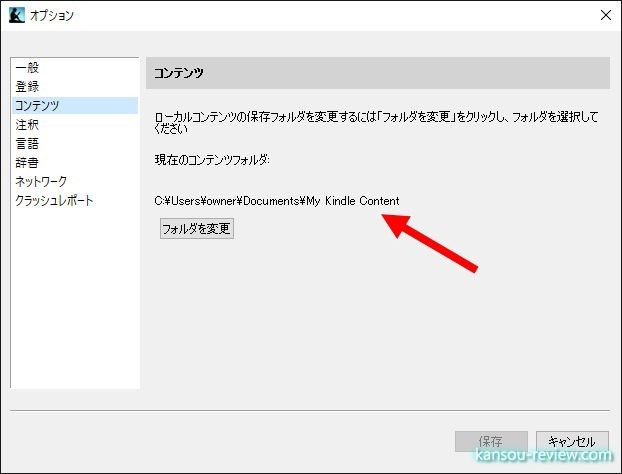Click the コンテンツ section header
The width and height of the screenshot is (622, 474).
point(378,73)
